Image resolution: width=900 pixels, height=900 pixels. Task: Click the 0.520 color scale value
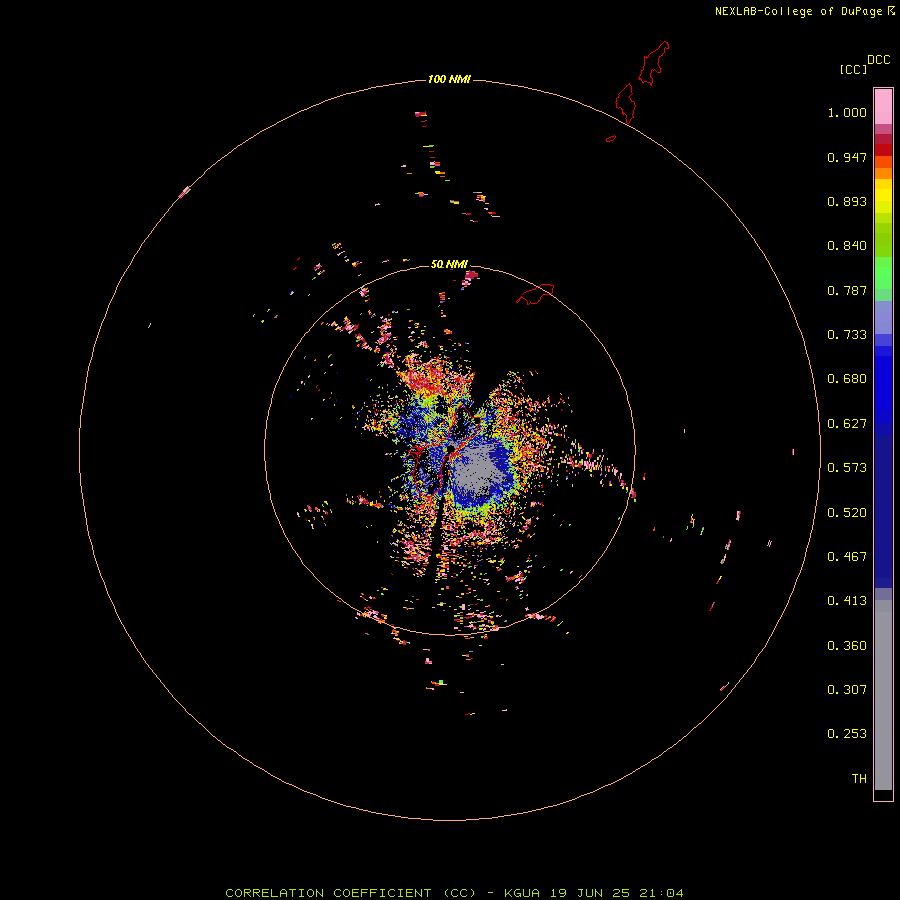[847, 513]
